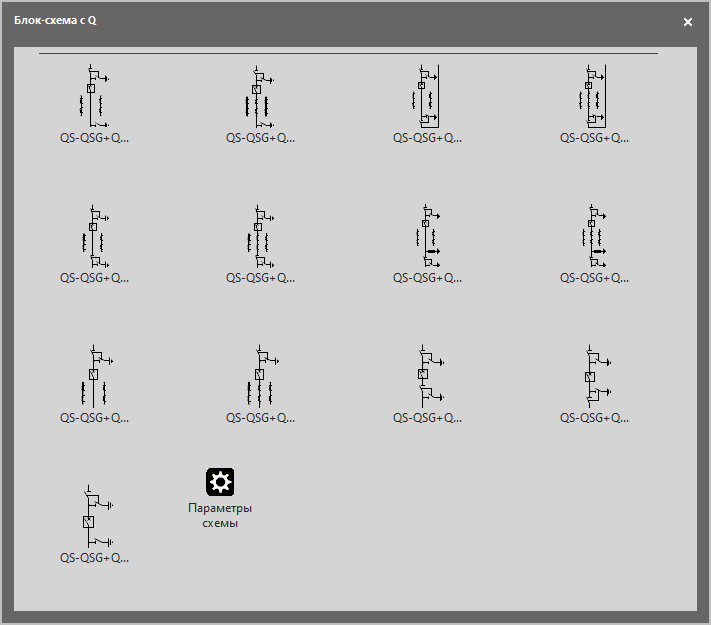Select fourth QS-QSG+Q scheme in top row
Viewport: 711px width, 625px height.
[594, 96]
